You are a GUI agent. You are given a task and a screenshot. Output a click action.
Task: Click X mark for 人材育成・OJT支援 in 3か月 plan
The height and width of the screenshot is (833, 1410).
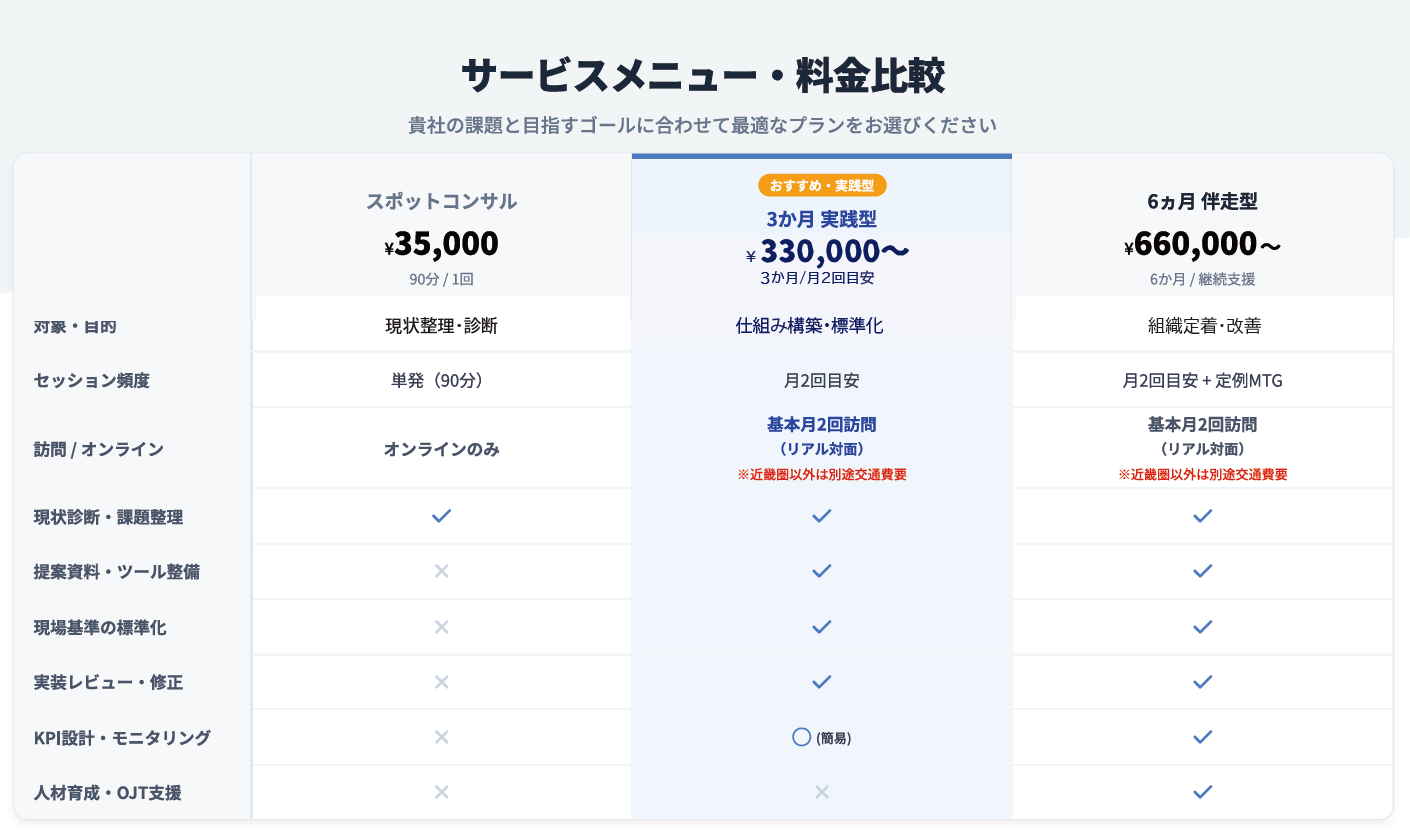coord(822,792)
